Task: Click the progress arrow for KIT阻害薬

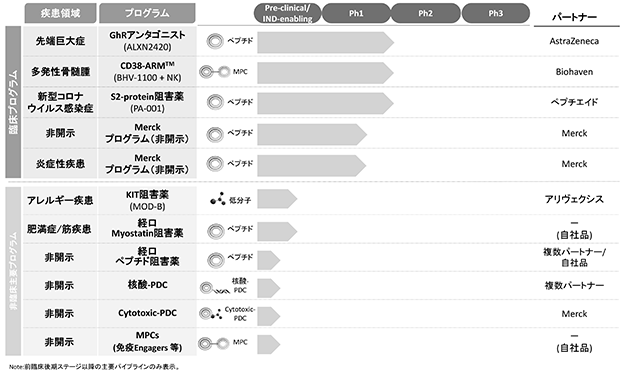Action: pyautogui.click(x=277, y=199)
